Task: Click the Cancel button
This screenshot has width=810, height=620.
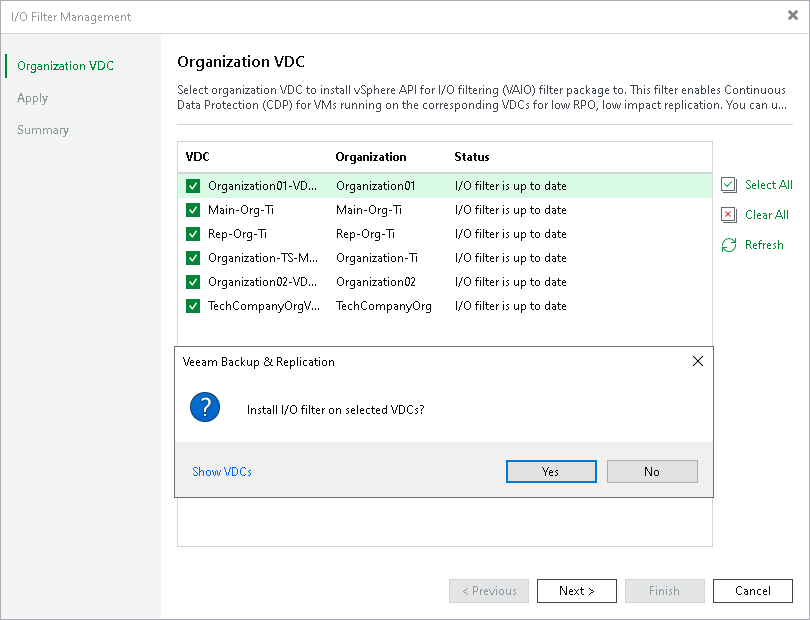Action: 753,591
